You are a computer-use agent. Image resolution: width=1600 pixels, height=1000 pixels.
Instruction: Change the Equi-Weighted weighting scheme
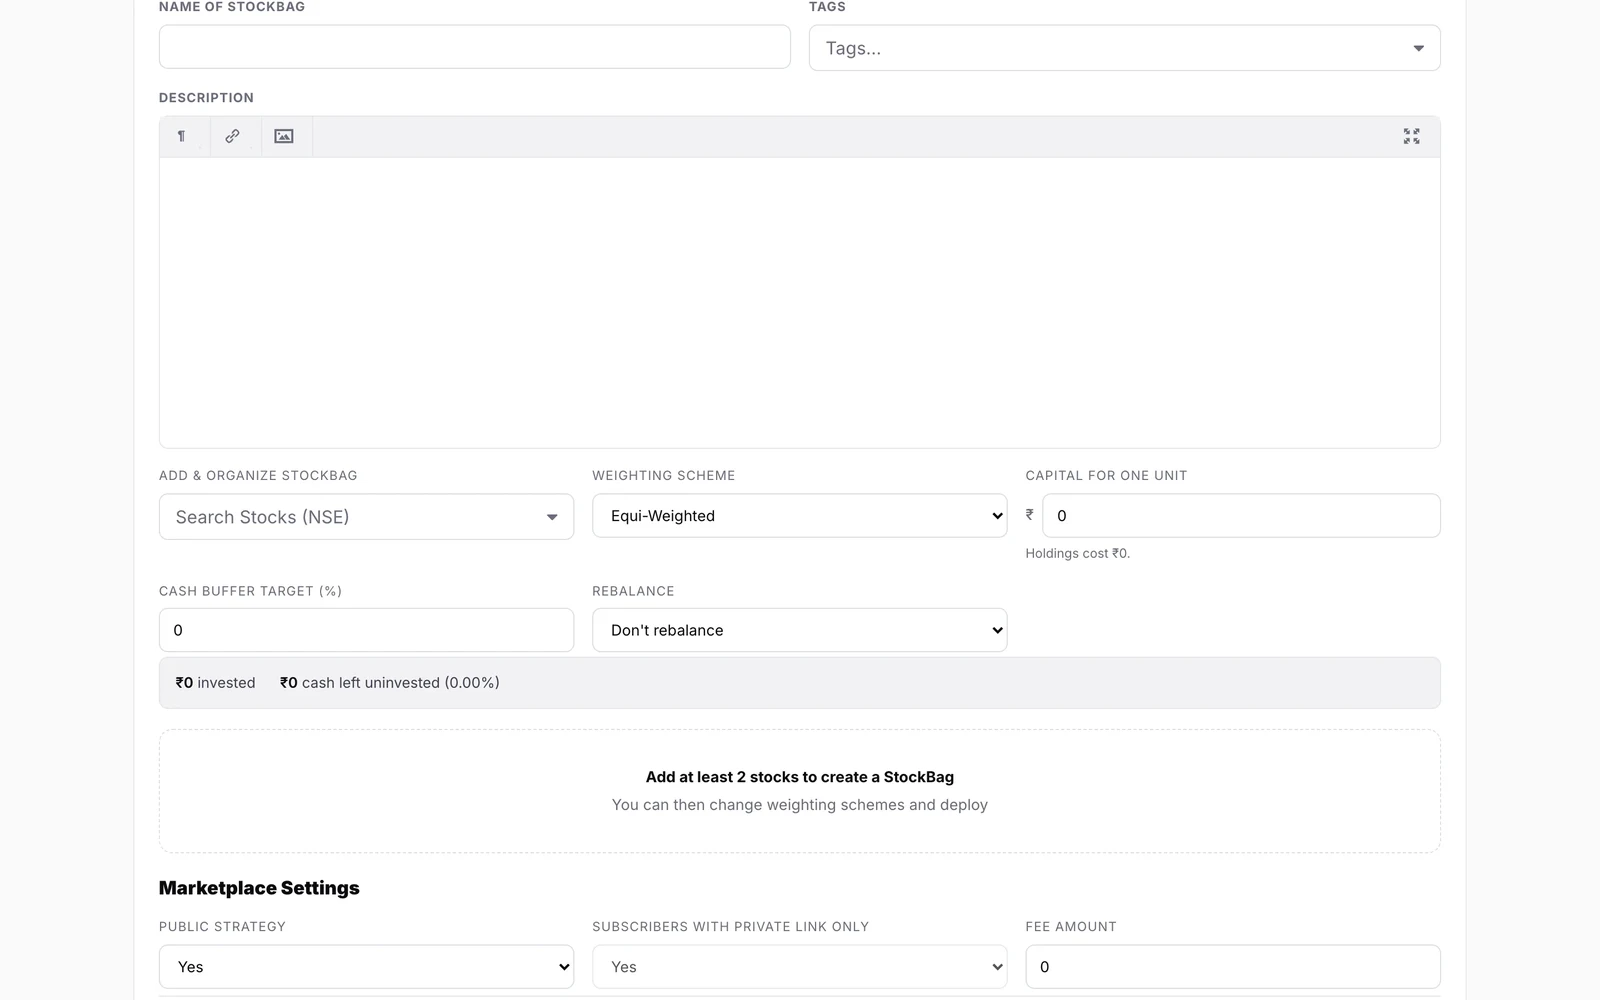click(x=799, y=516)
